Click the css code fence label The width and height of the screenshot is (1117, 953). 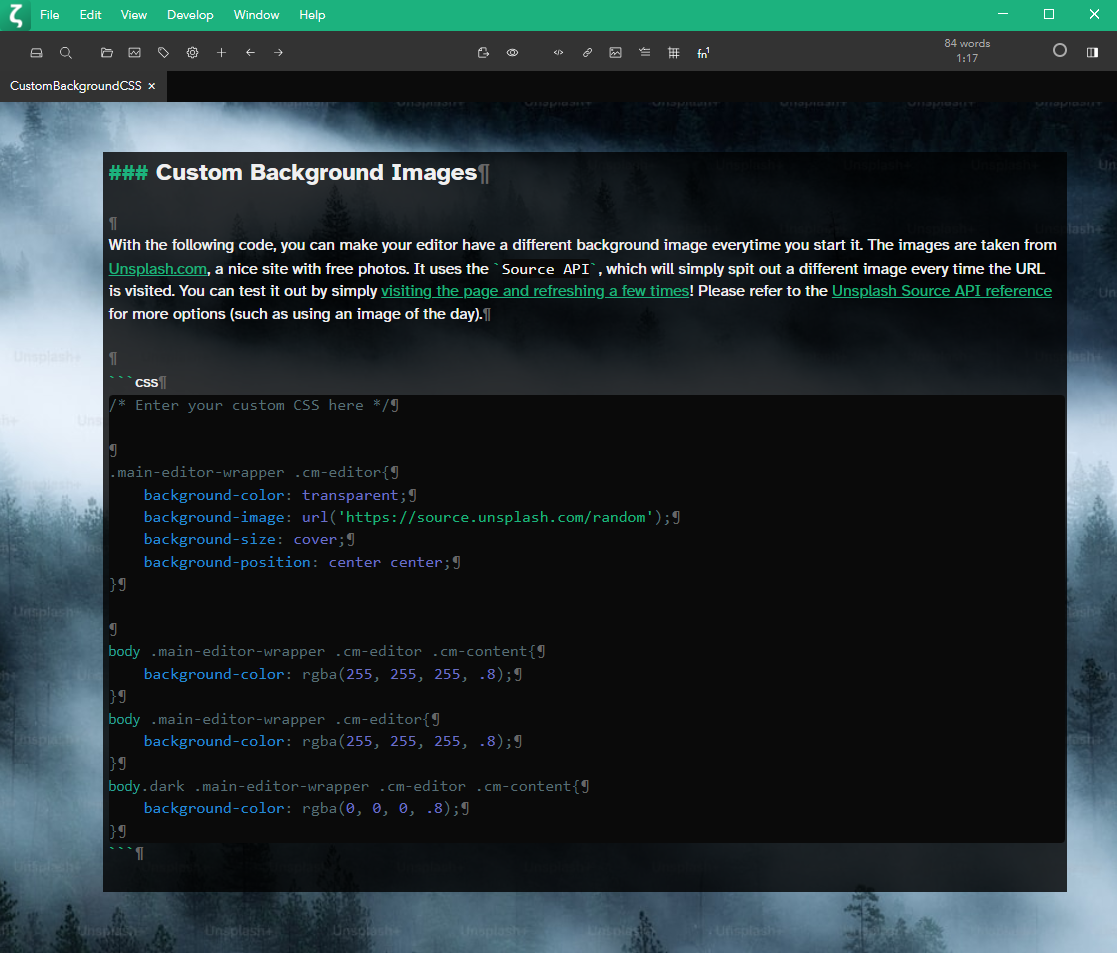pos(147,382)
